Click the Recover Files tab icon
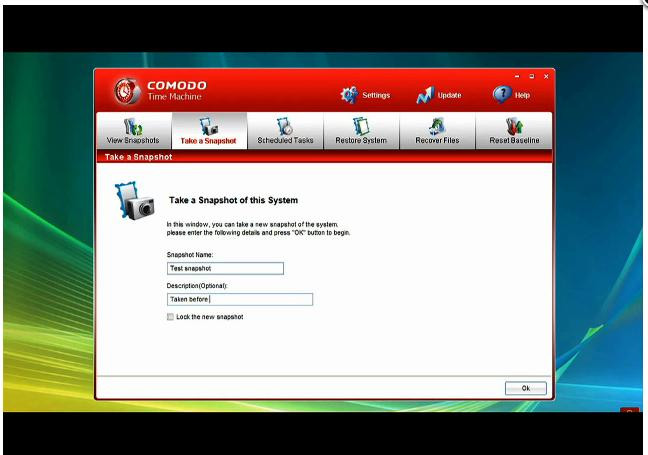 pos(437,126)
